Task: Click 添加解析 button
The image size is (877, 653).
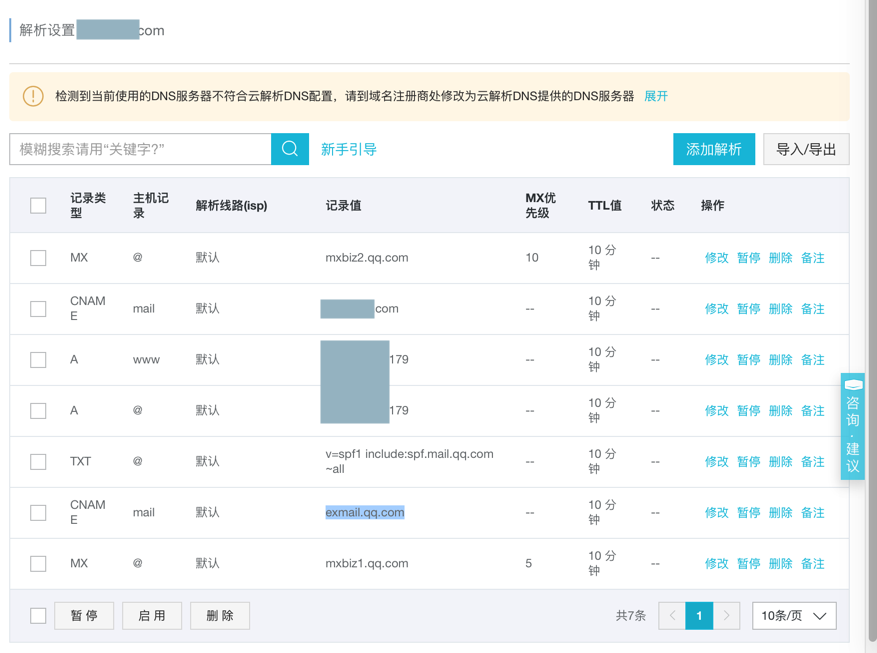Action: coord(713,149)
